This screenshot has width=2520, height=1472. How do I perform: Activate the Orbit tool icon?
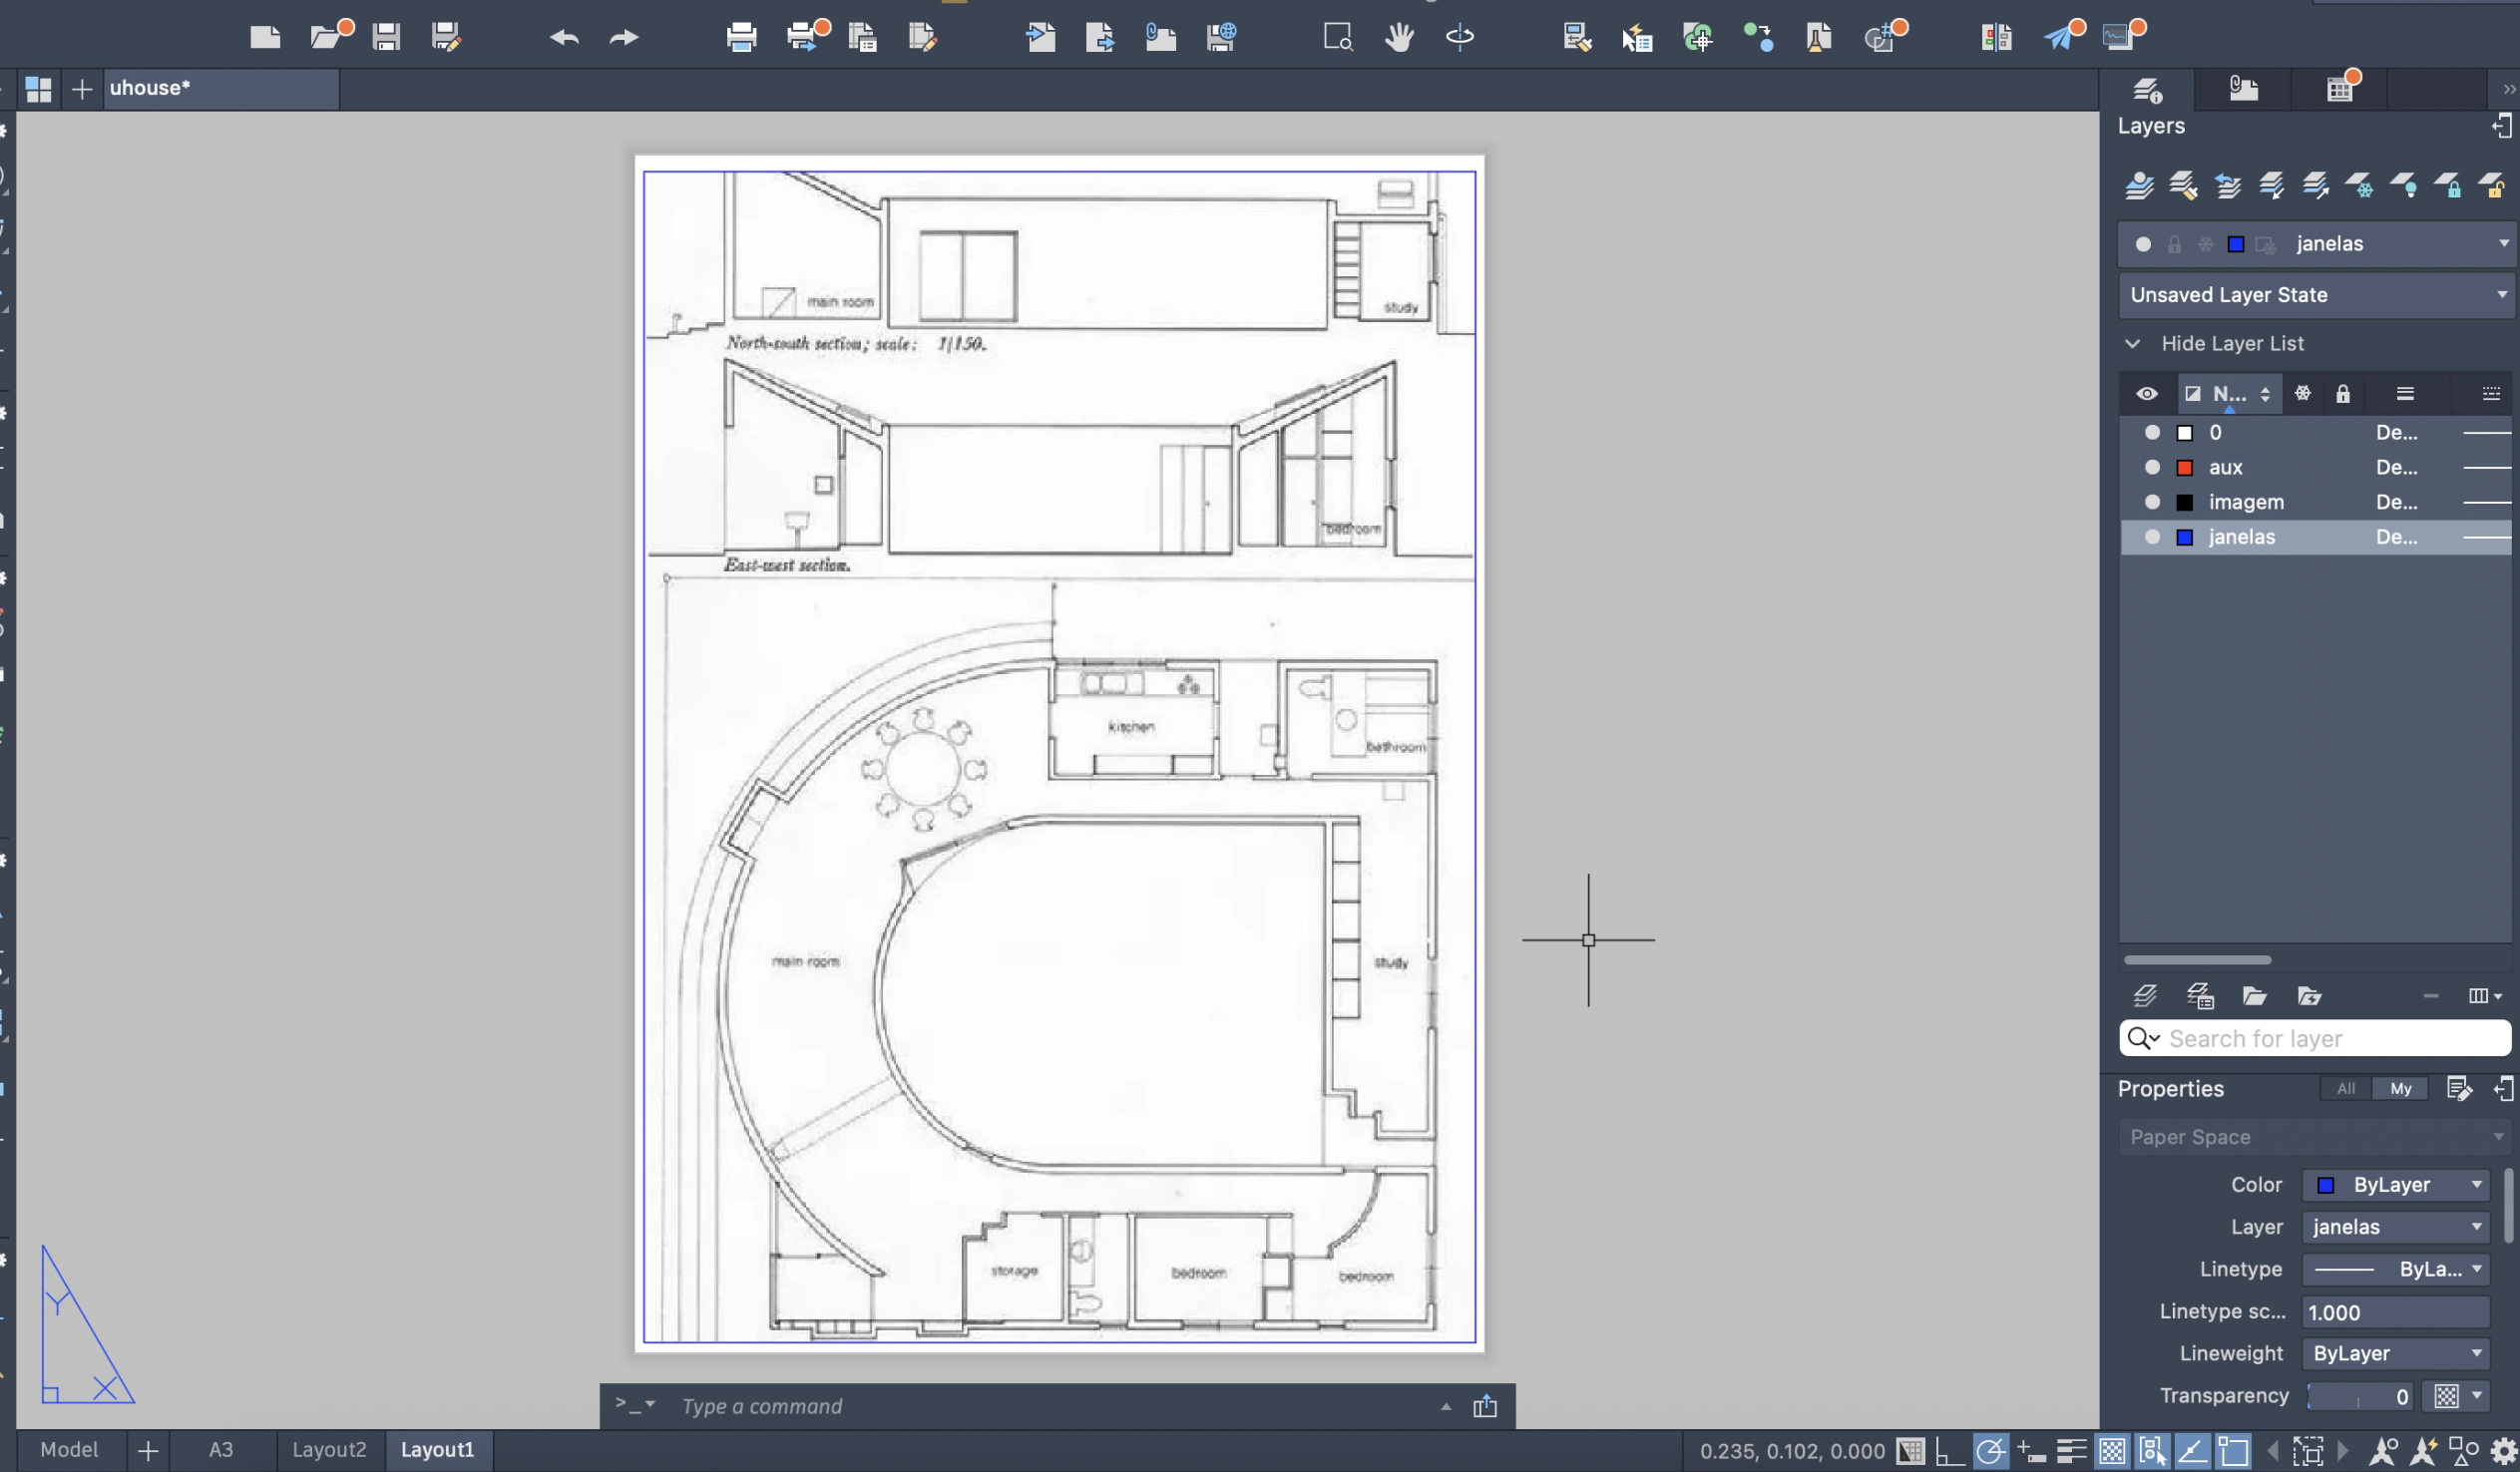[x=1459, y=37]
